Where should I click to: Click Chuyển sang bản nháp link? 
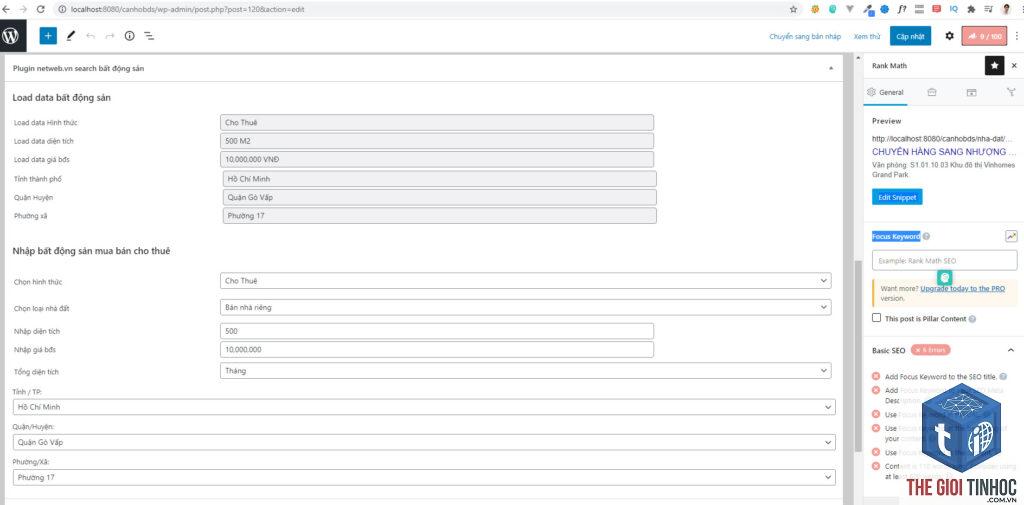[805, 37]
